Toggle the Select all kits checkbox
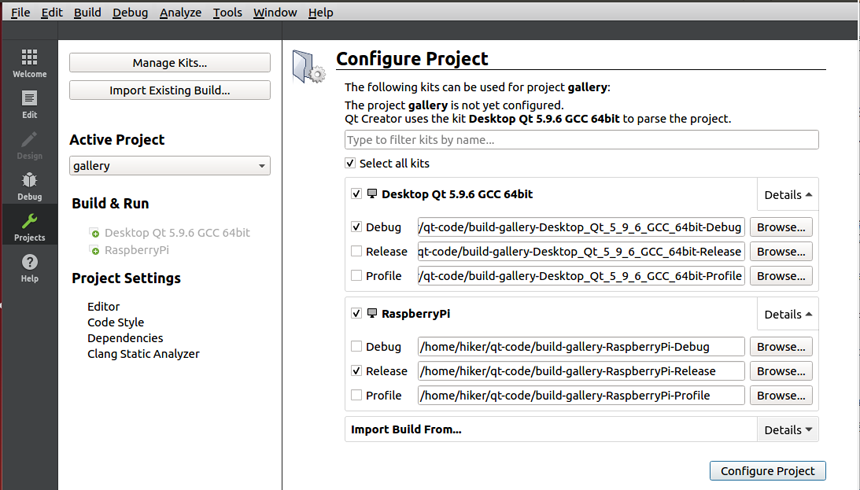 pos(350,163)
